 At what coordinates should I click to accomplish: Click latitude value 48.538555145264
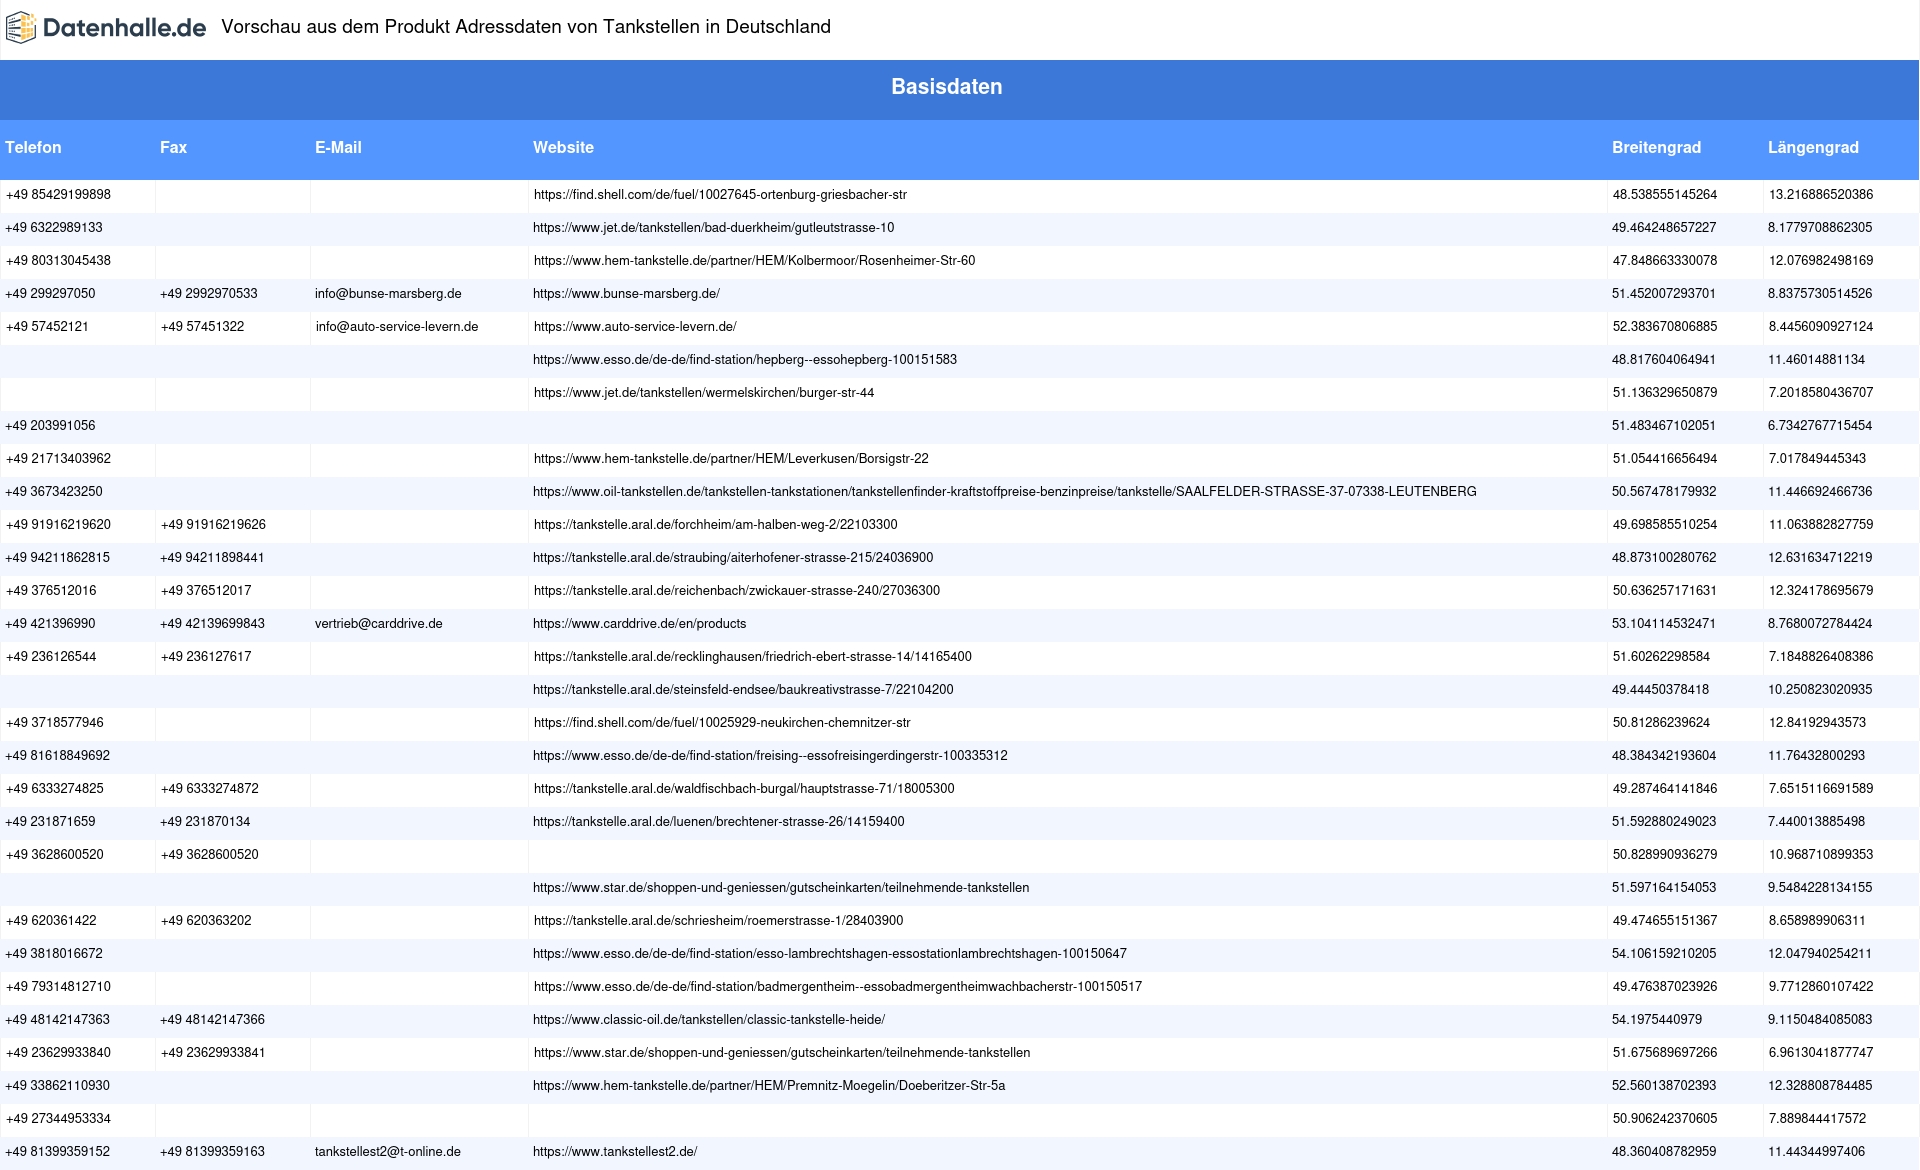coord(1665,195)
